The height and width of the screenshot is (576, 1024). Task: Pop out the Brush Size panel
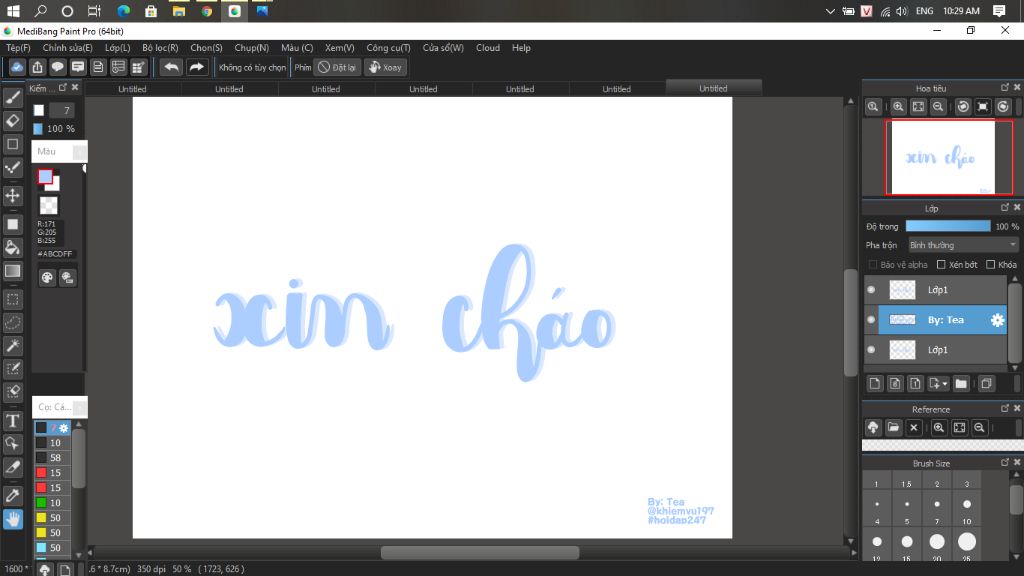[1005, 462]
